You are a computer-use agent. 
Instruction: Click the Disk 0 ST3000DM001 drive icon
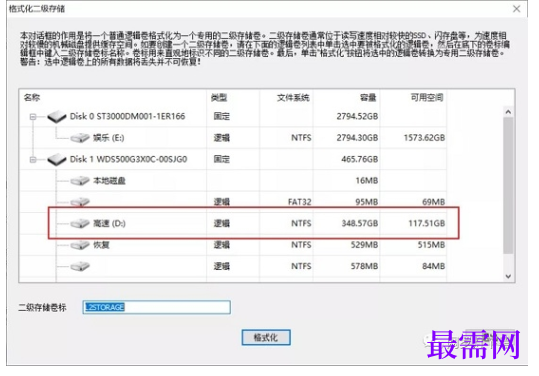tap(57, 117)
